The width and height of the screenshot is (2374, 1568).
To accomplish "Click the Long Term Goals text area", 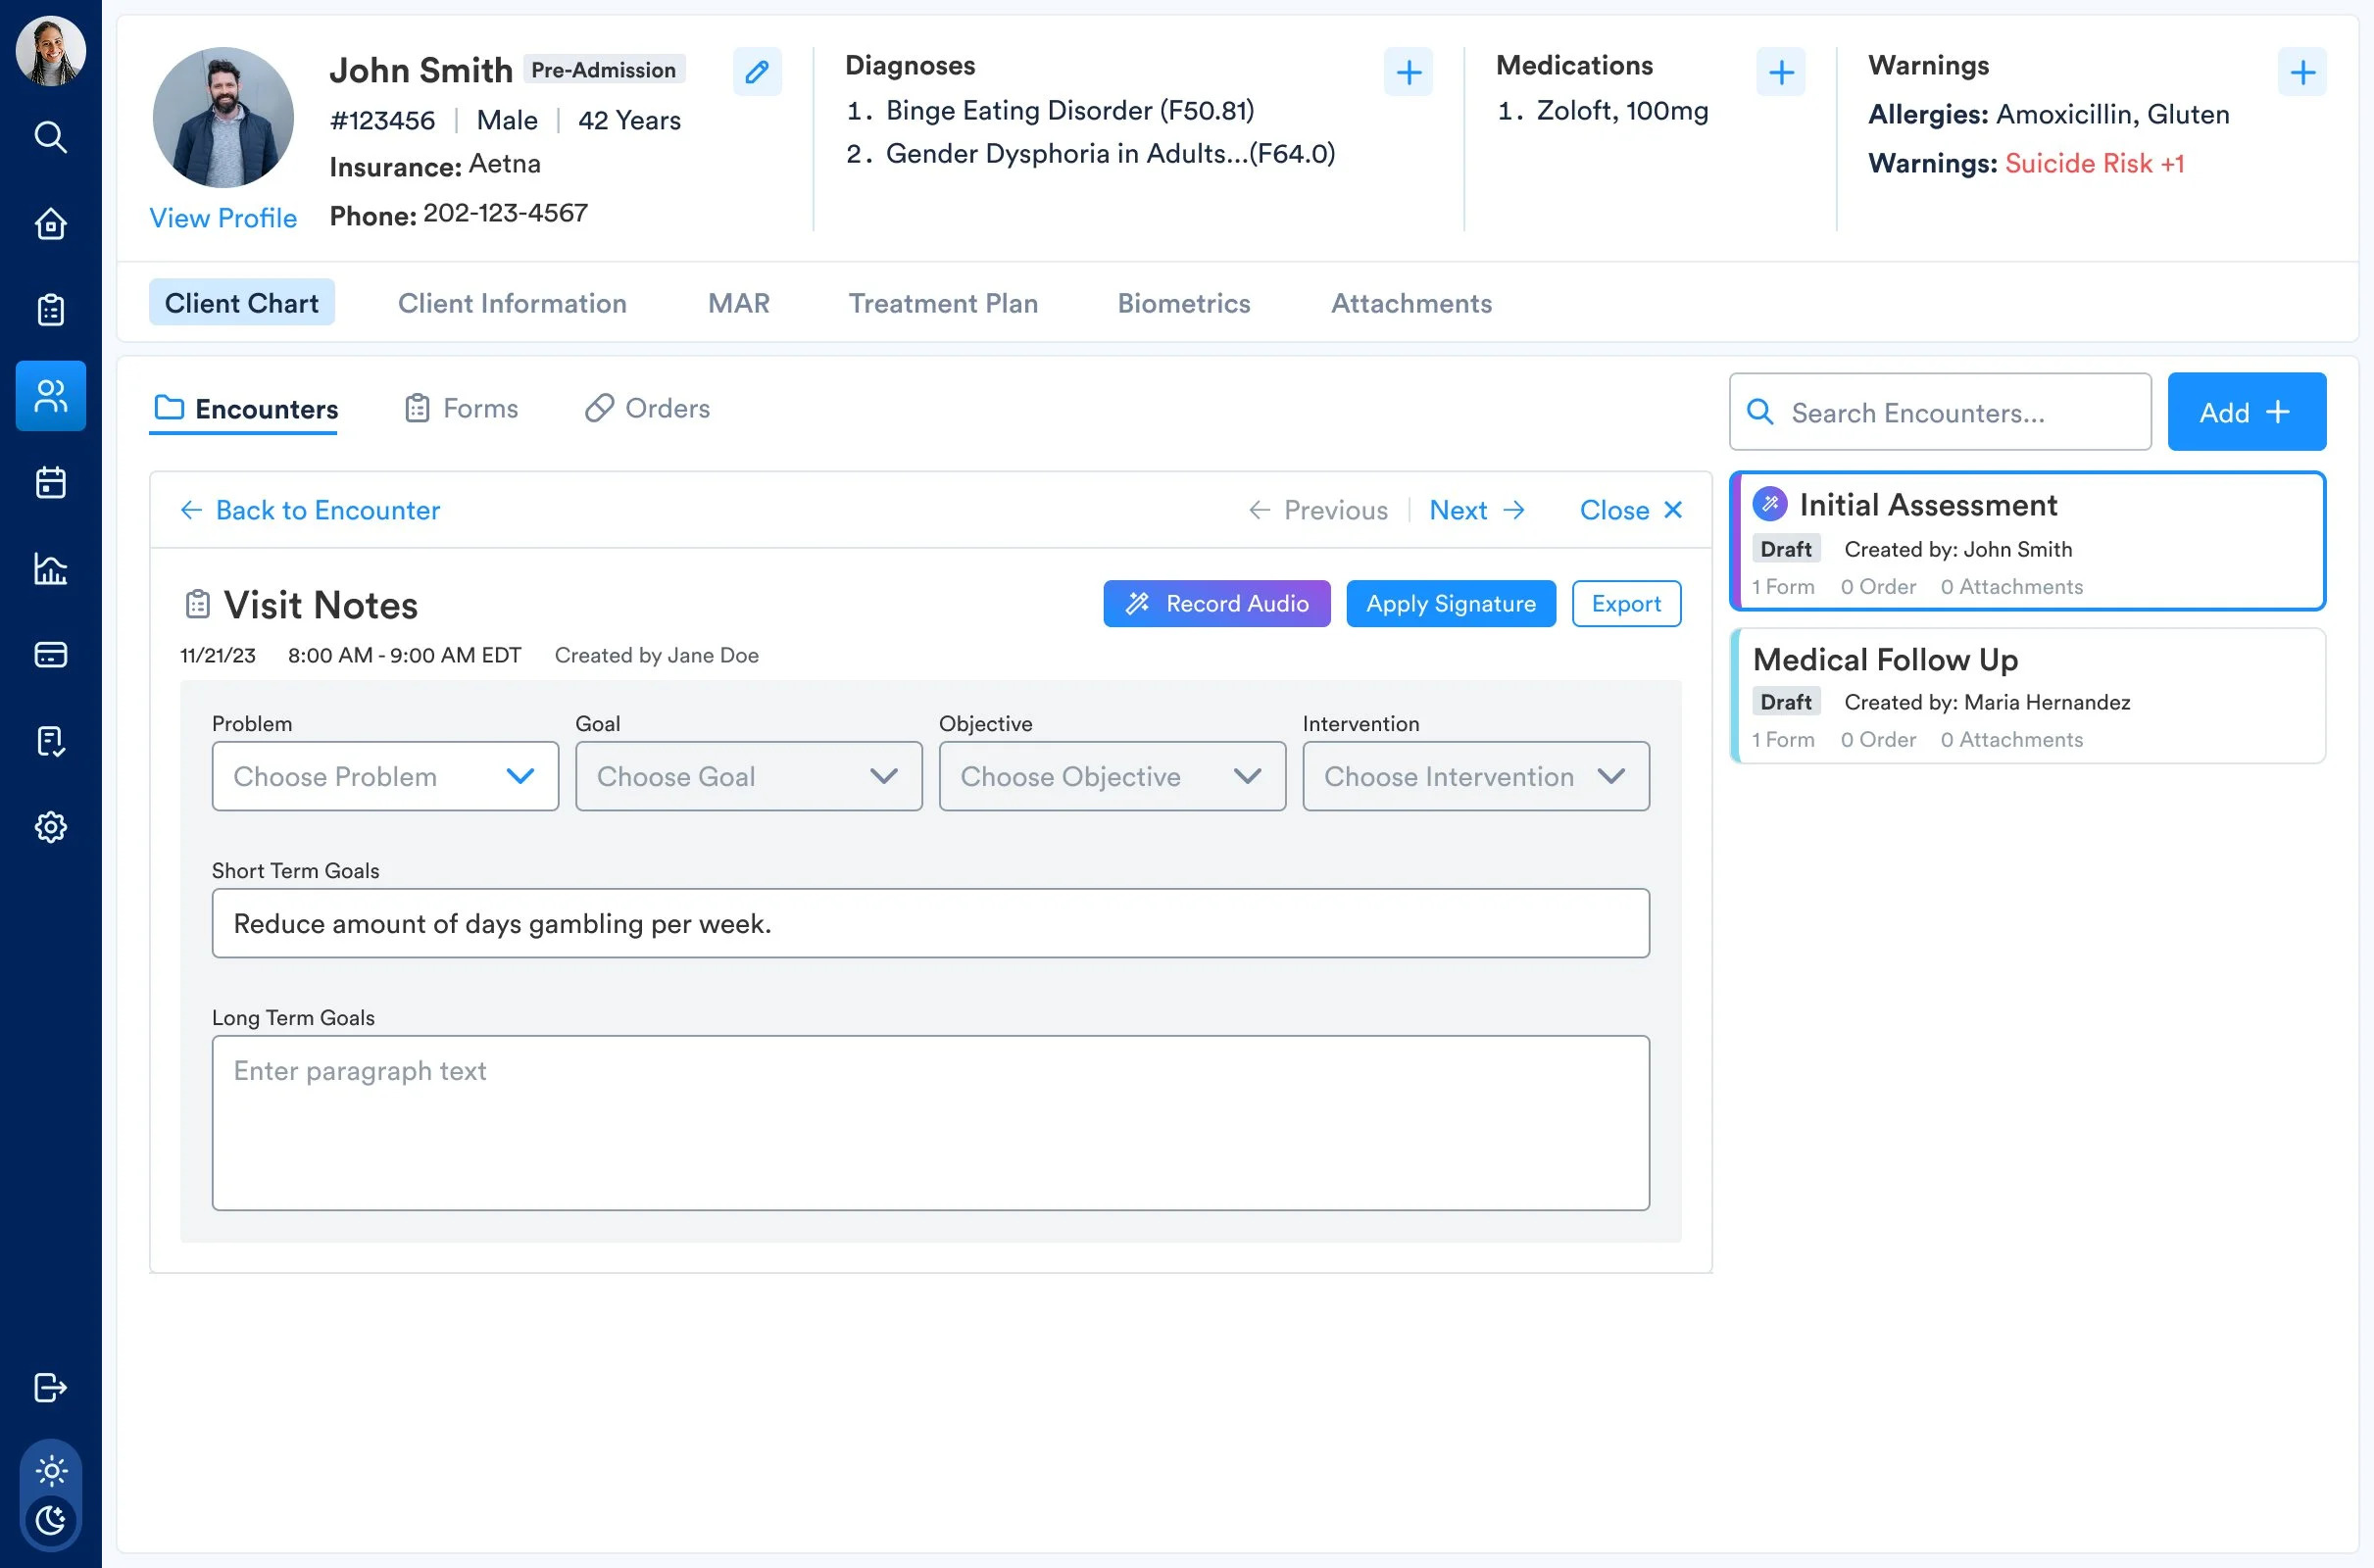I will coord(930,1122).
